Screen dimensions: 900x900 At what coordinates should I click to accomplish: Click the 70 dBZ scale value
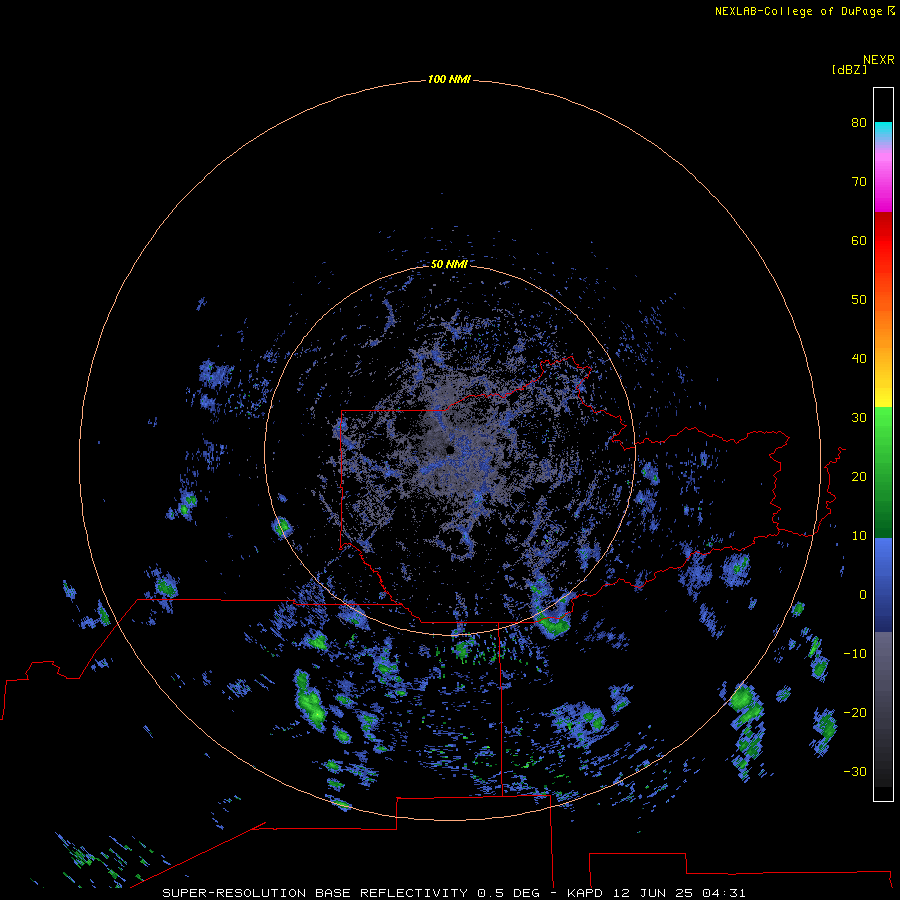(x=859, y=181)
